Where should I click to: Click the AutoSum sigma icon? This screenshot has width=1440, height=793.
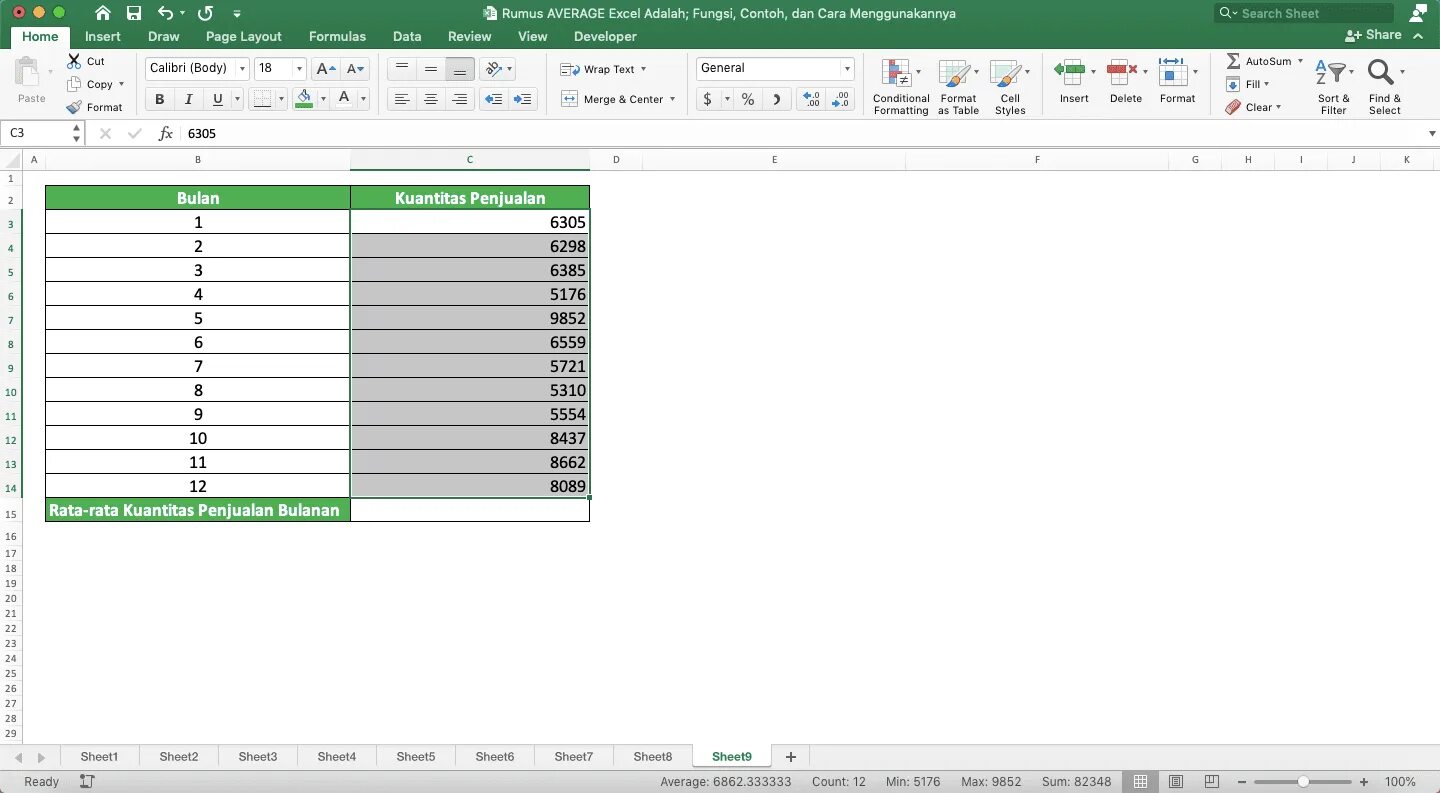click(x=1233, y=61)
